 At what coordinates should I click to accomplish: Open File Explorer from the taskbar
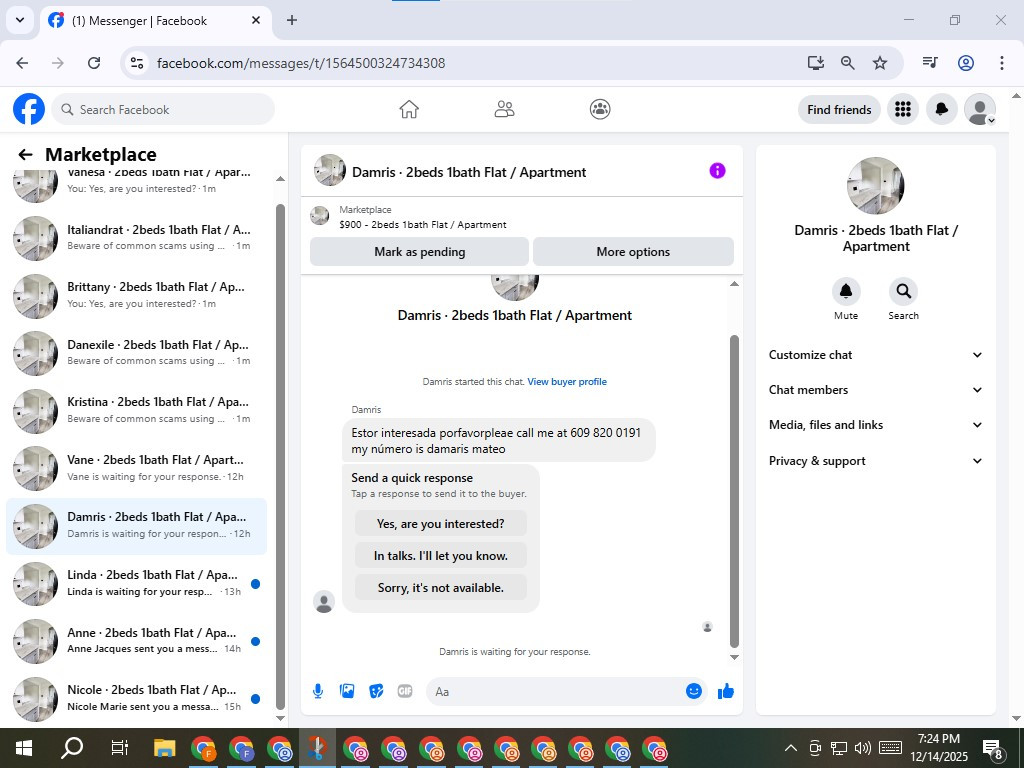coord(165,748)
